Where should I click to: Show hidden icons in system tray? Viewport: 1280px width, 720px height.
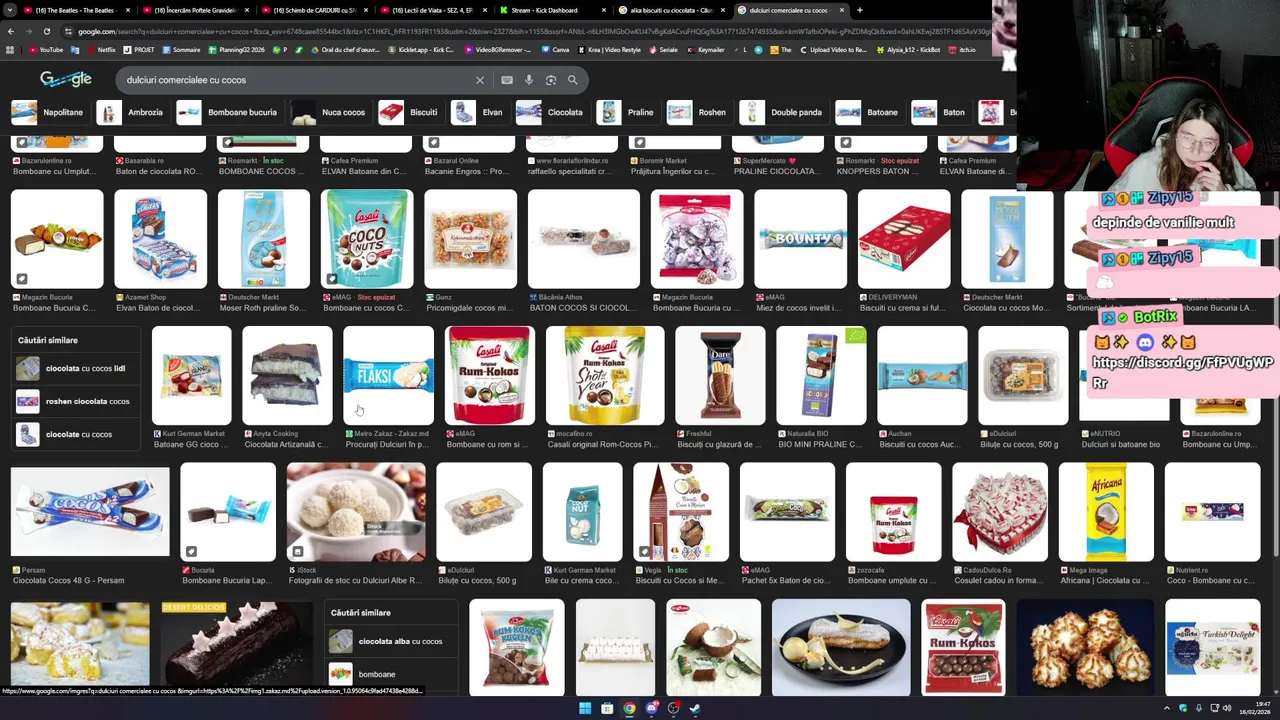(1168, 709)
